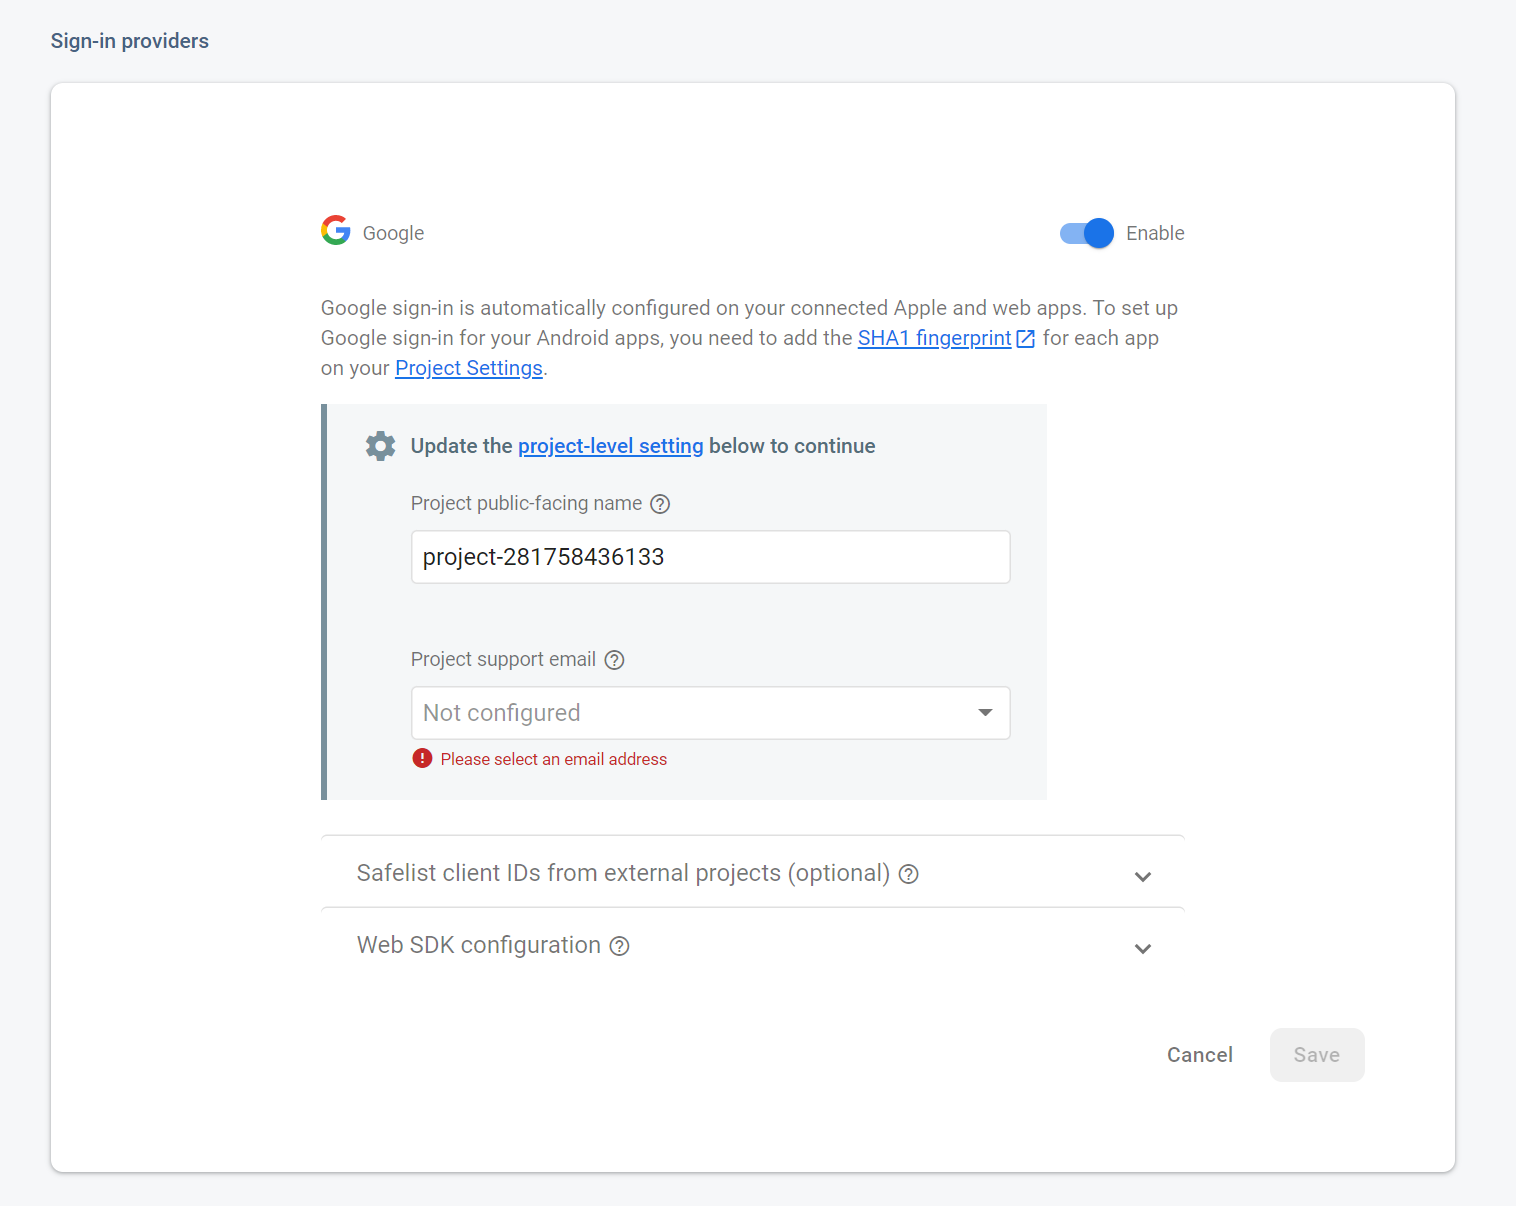
Task: Click the Web SDK configuration section header
Action: [478, 945]
